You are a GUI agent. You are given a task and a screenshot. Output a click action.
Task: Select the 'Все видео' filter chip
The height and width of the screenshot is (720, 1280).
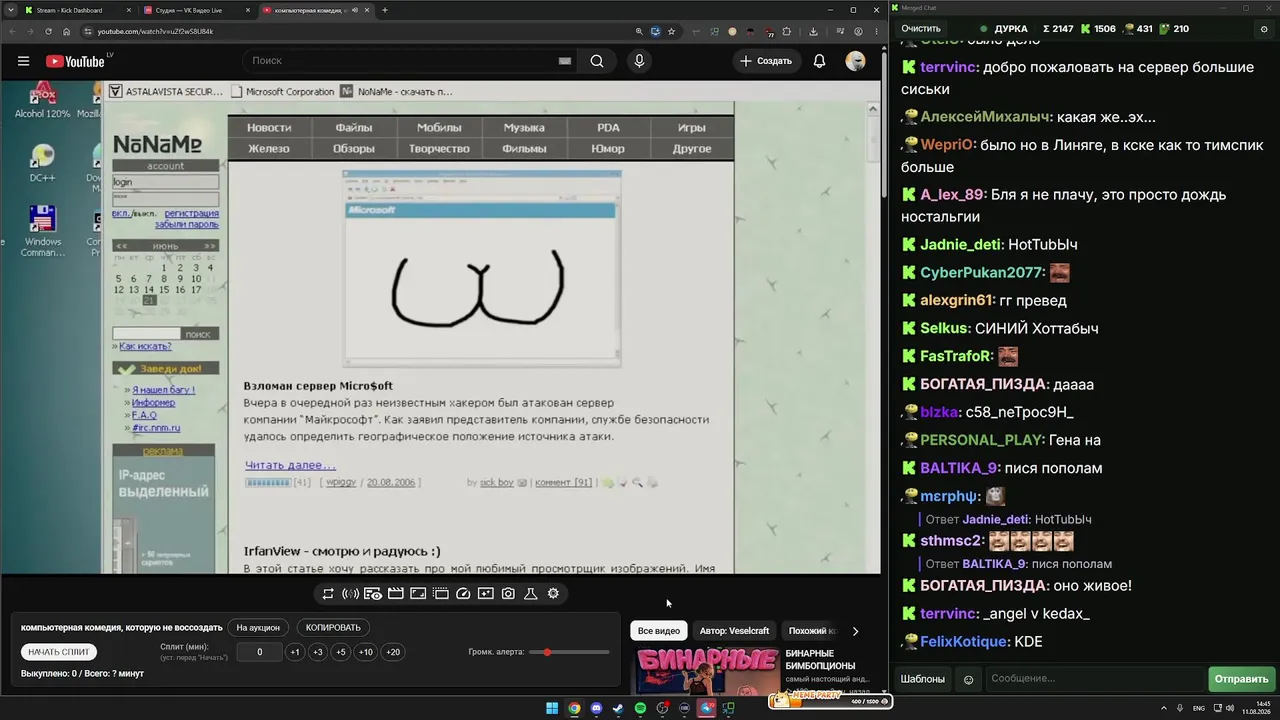659,631
